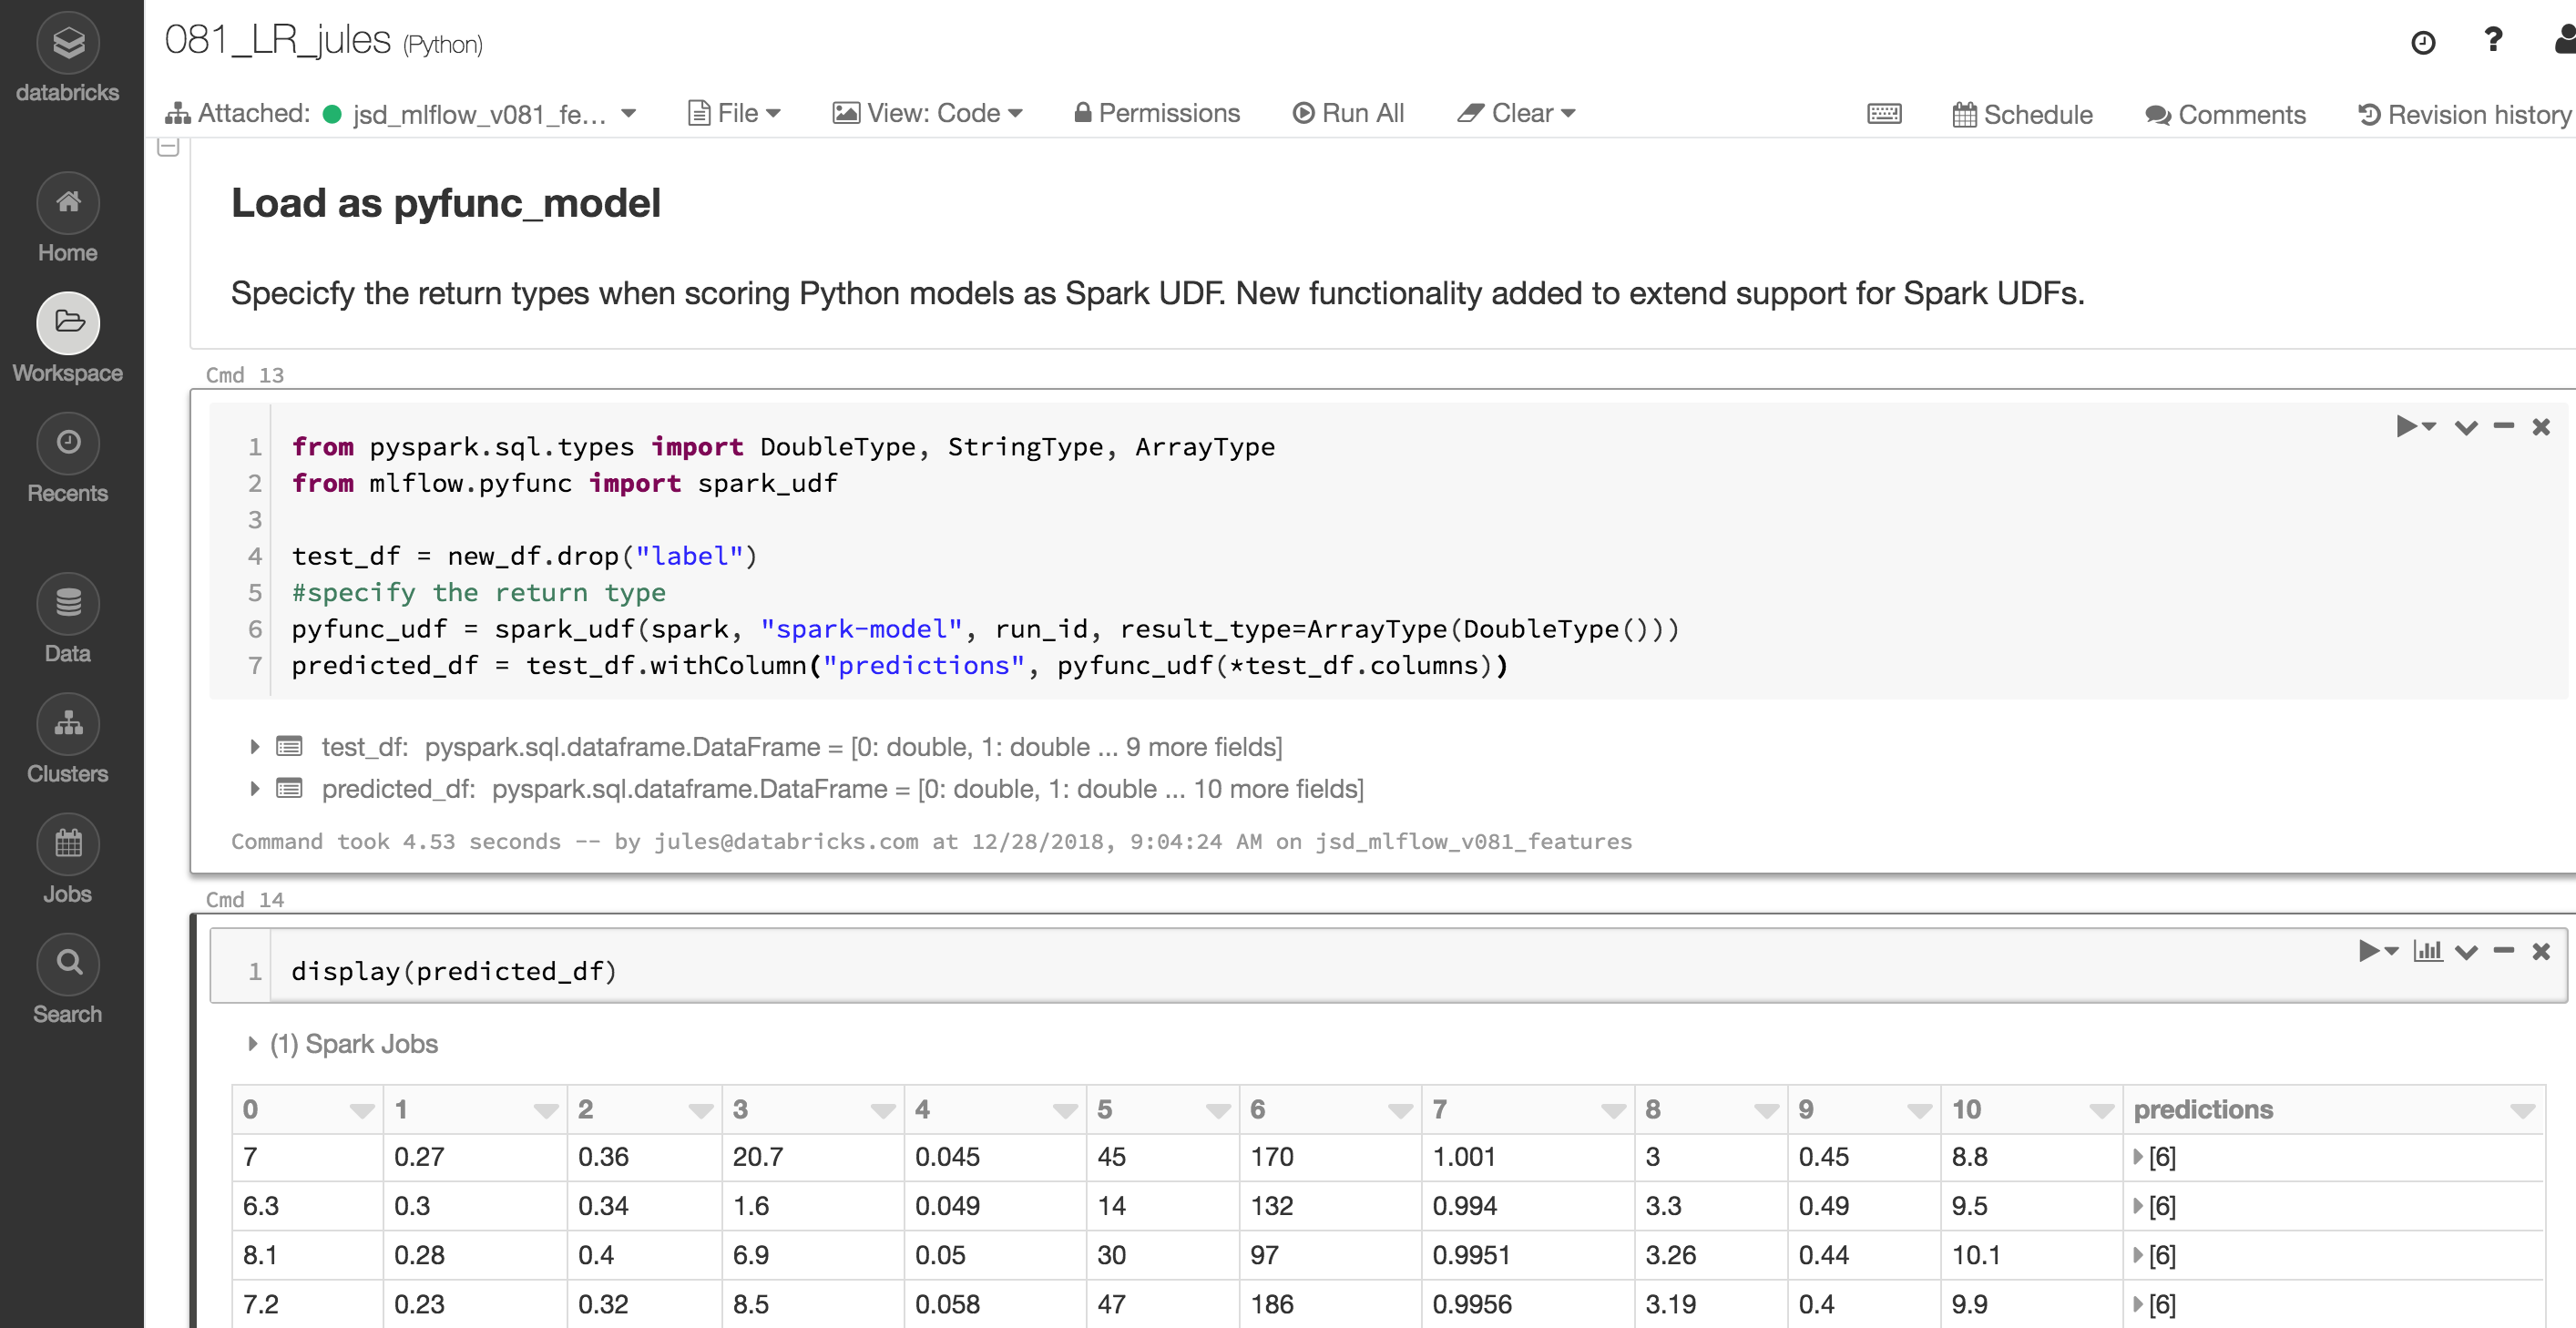The image size is (2576, 1328).
Task: Open Revision history
Action: coord(2464,115)
